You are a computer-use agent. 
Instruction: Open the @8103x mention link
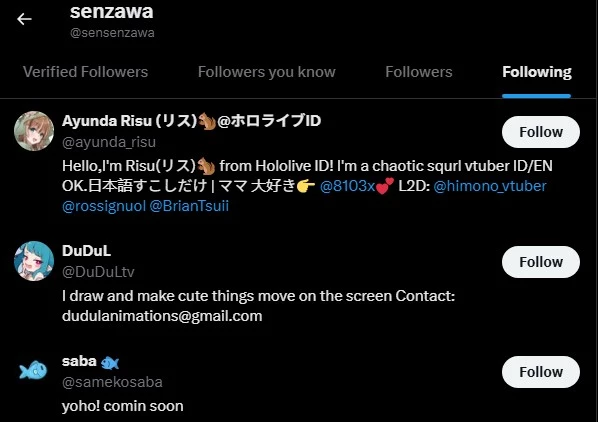347,186
